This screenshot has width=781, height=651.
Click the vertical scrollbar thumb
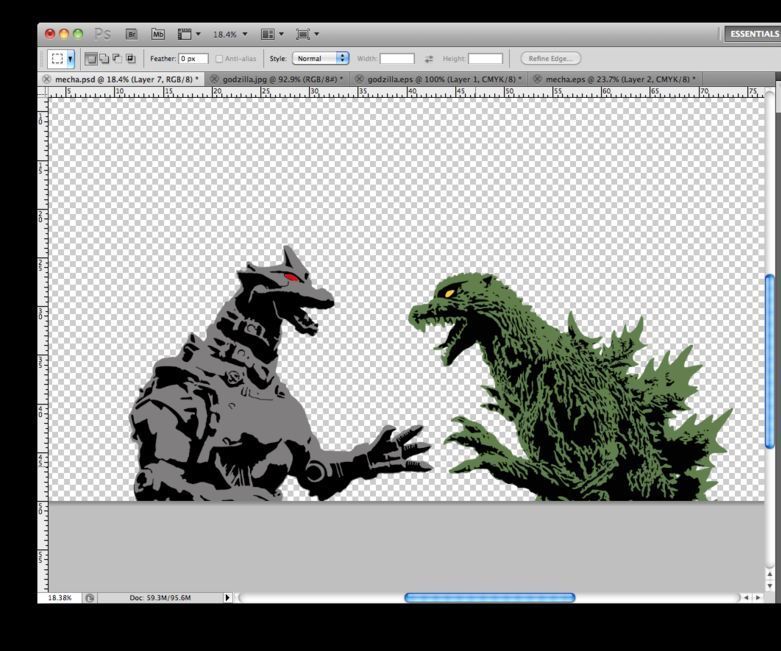770,361
